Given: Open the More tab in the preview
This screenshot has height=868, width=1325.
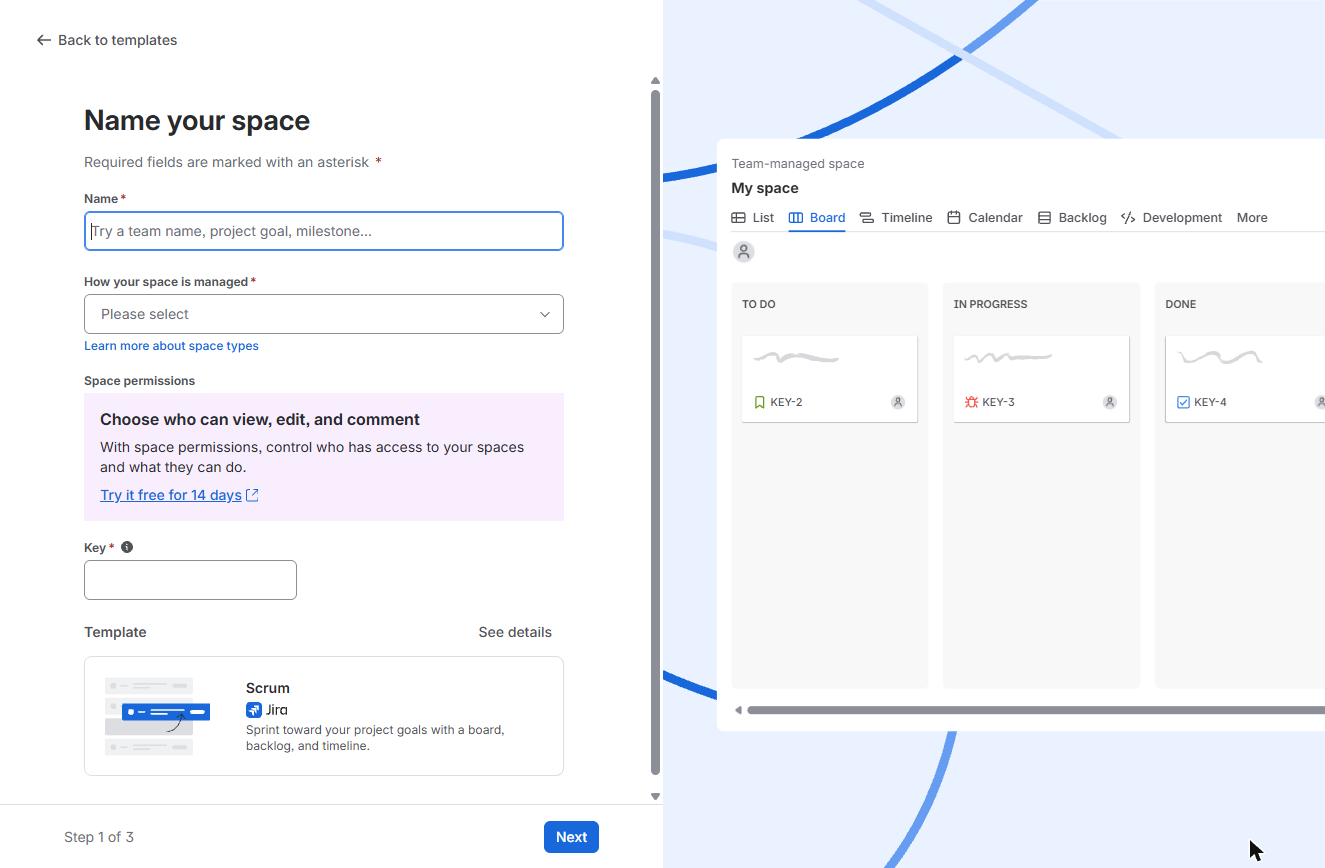Looking at the screenshot, I should [1252, 218].
